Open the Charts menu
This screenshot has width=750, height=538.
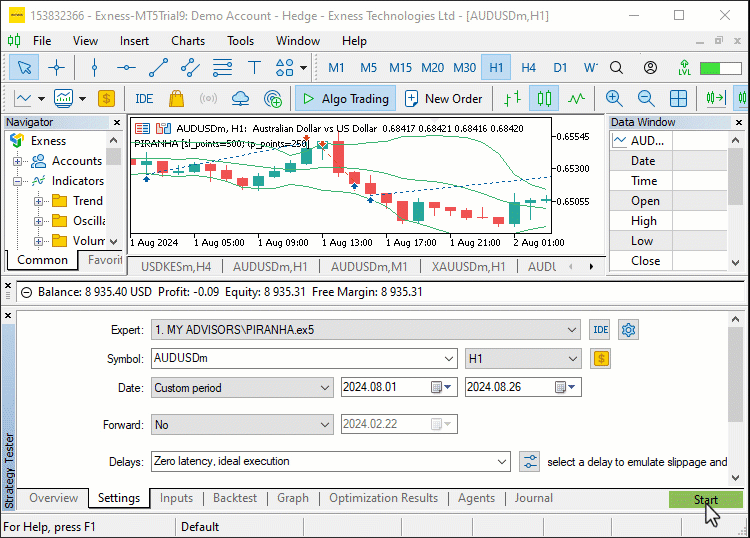(188, 41)
